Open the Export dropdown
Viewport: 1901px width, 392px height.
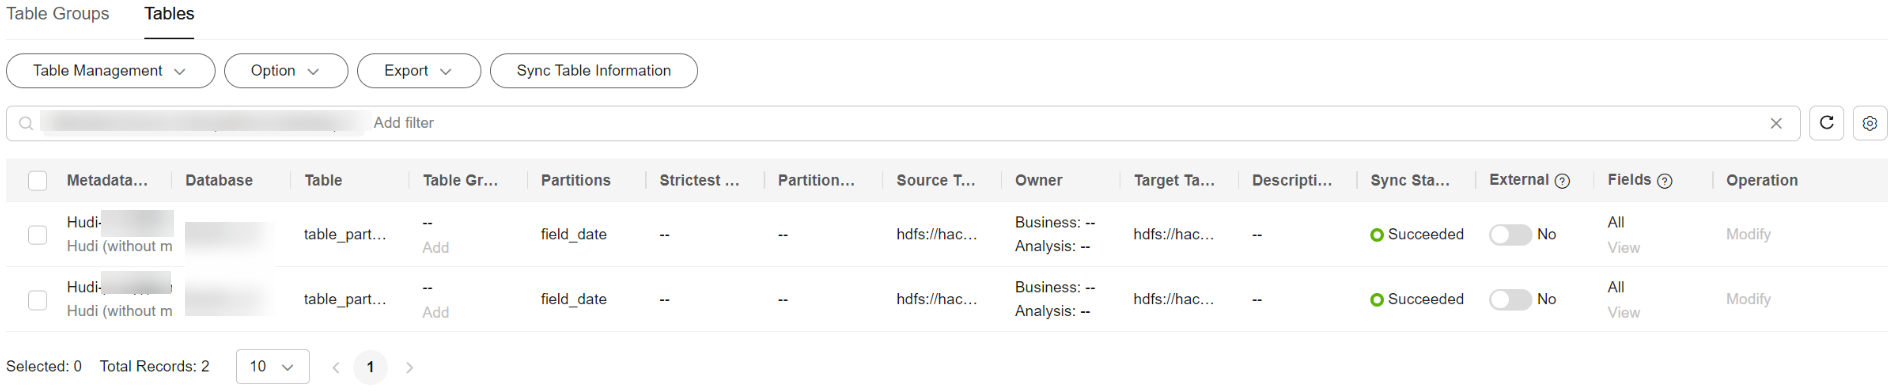coord(419,71)
